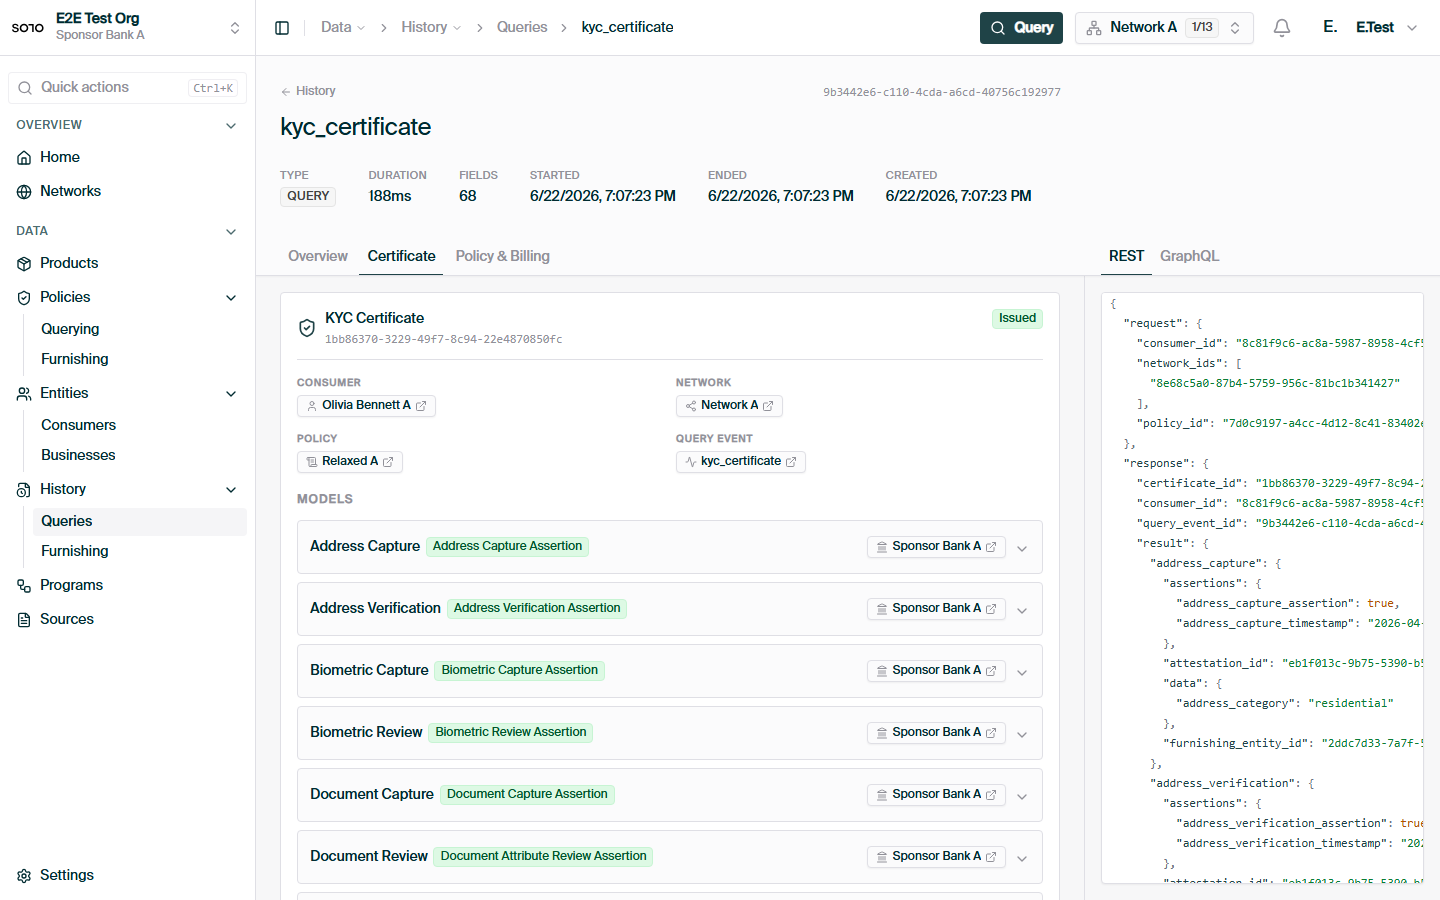Click the Query button
This screenshot has height=900, width=1440.
pos(1021,28)
